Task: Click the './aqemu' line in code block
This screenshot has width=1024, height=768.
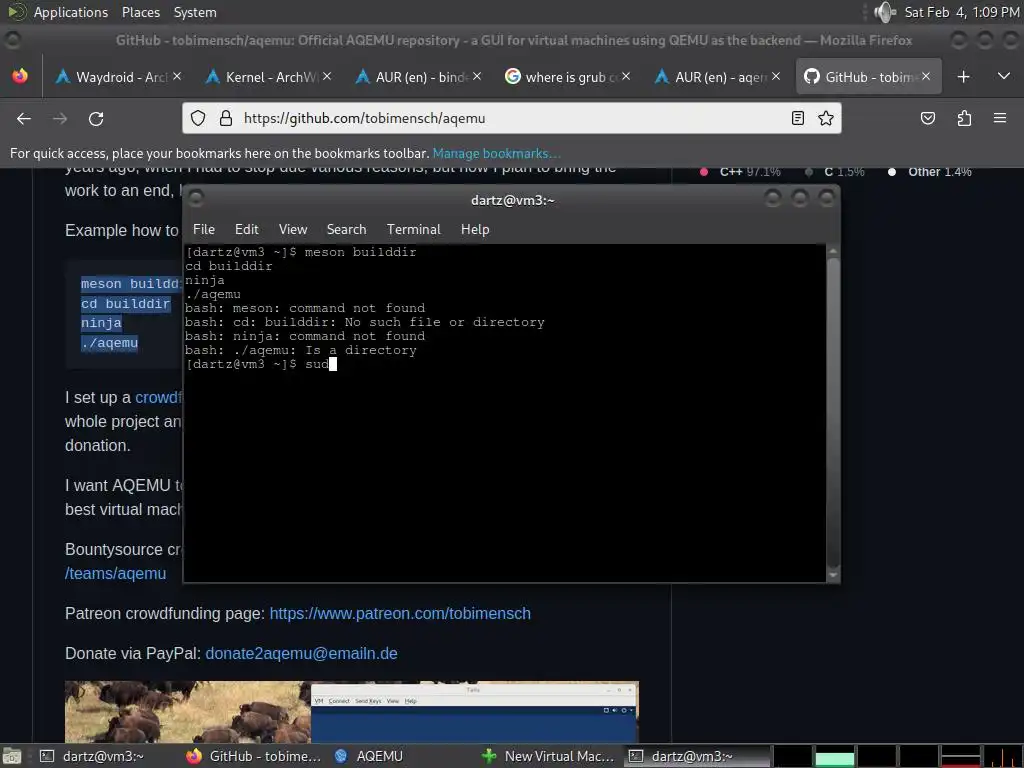Action: [x=109, y=343]
